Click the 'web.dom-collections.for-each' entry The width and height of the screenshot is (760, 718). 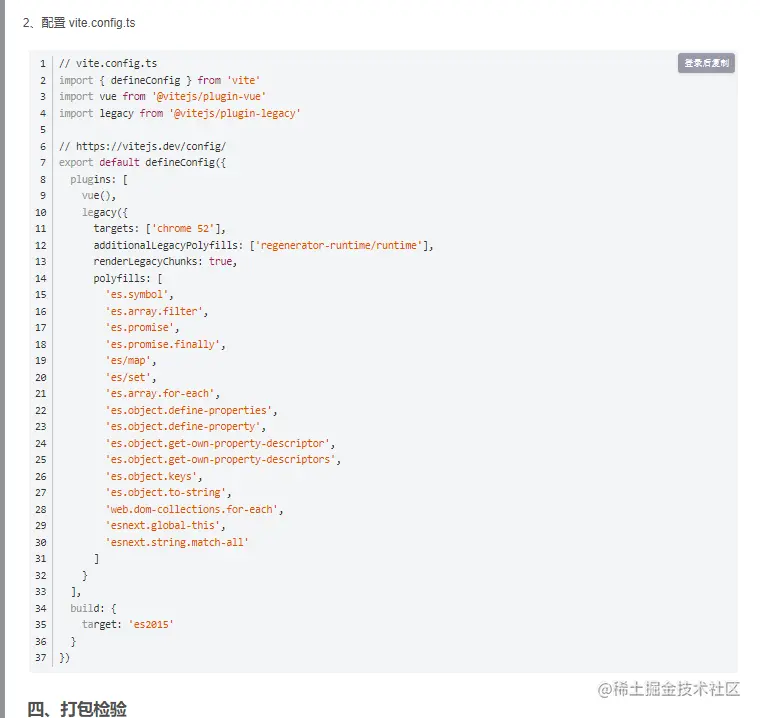[194, 509]
